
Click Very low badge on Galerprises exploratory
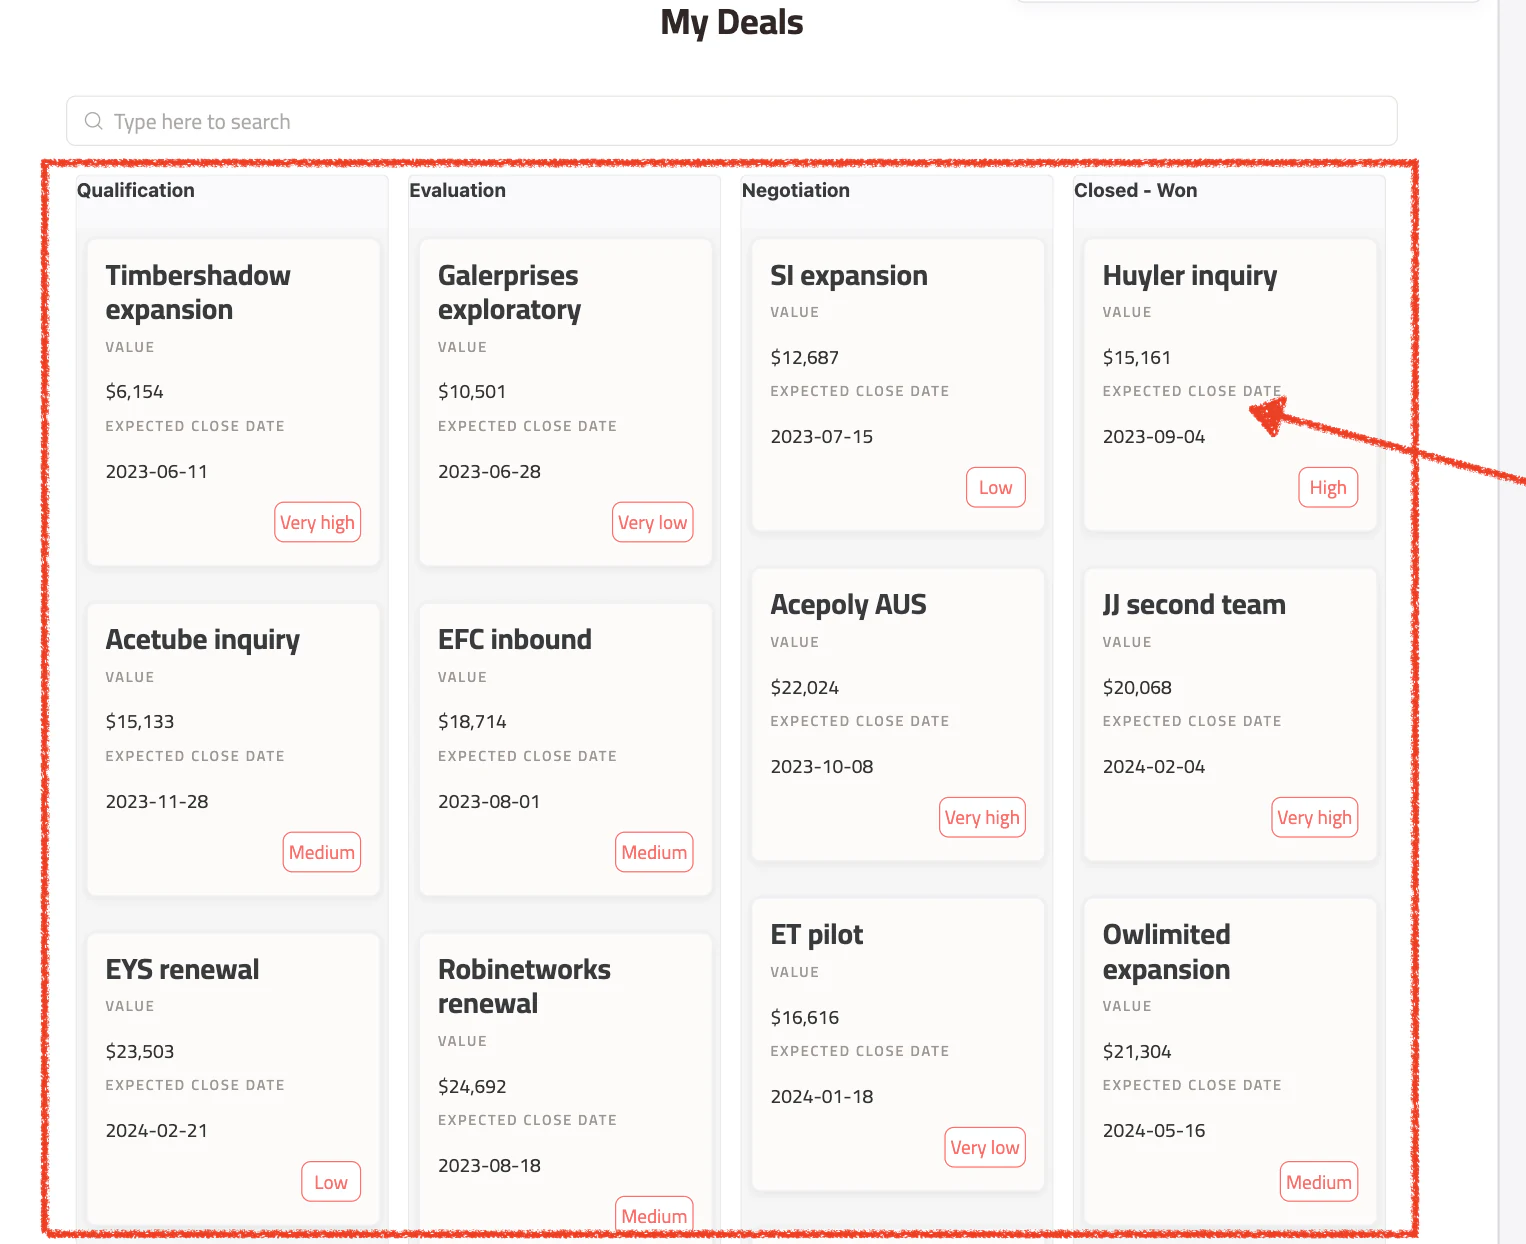(653, 522)
